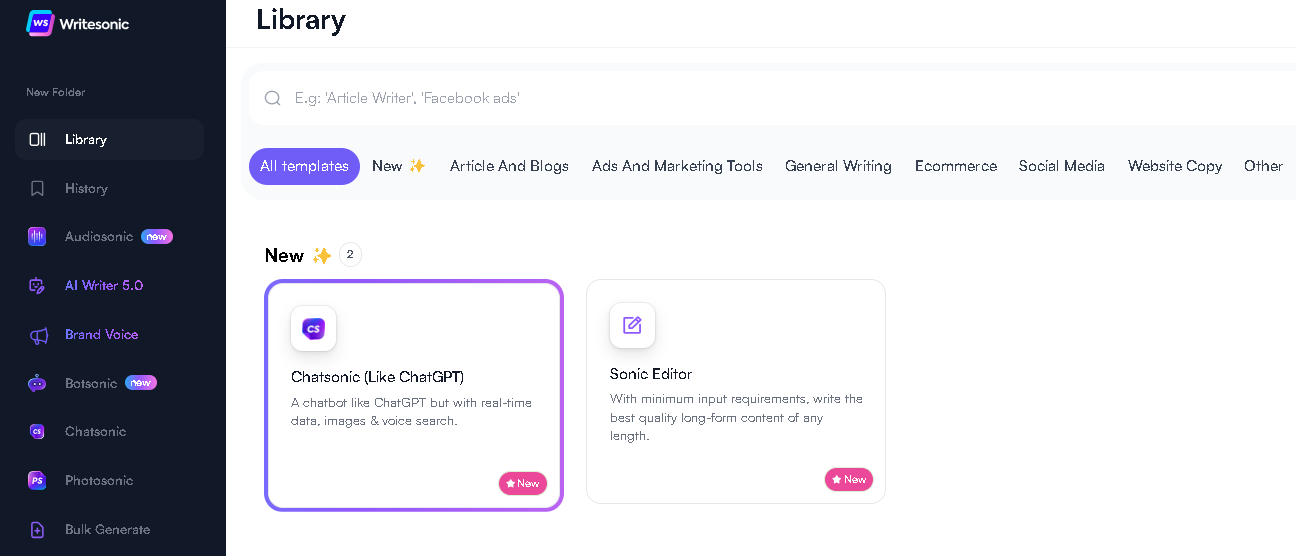Open the Ecommerce category tab
The height and width of the screenshot is (556, 1296).
955,166
